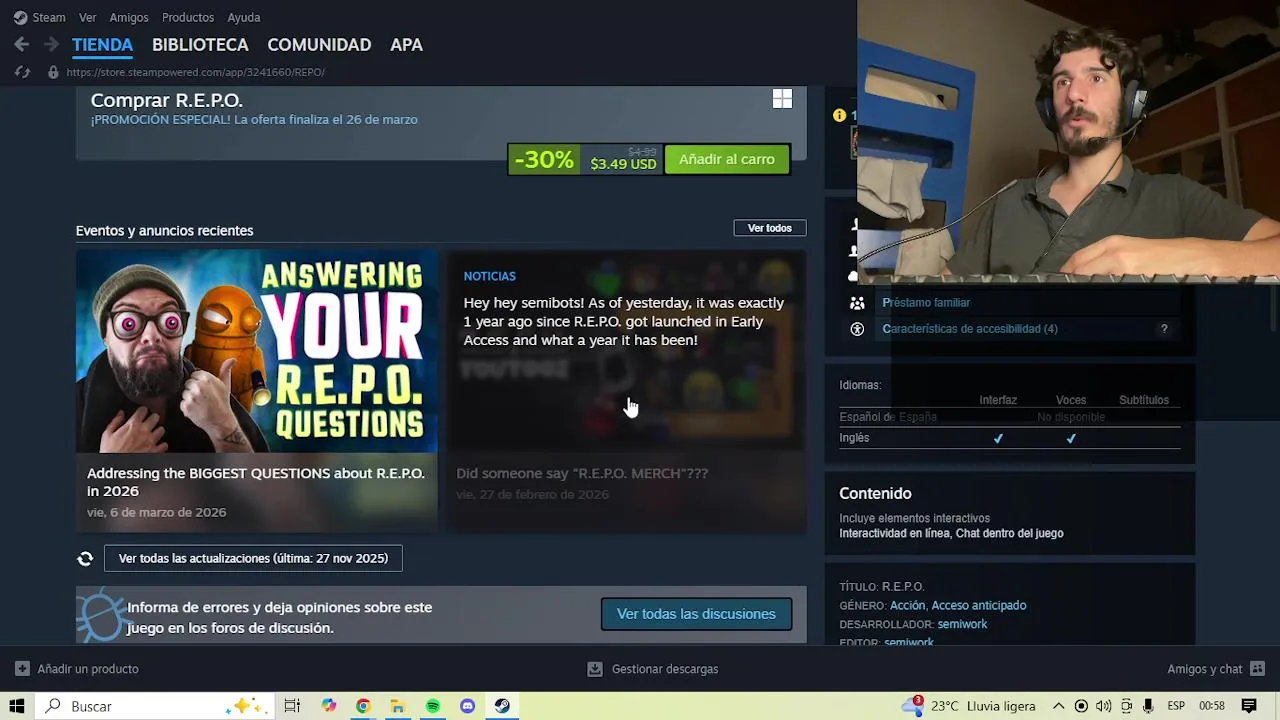Click the 'Comprar R.E.P.O.' heading
Screen dimensions: 1280x720
click(x=167, y=100)
